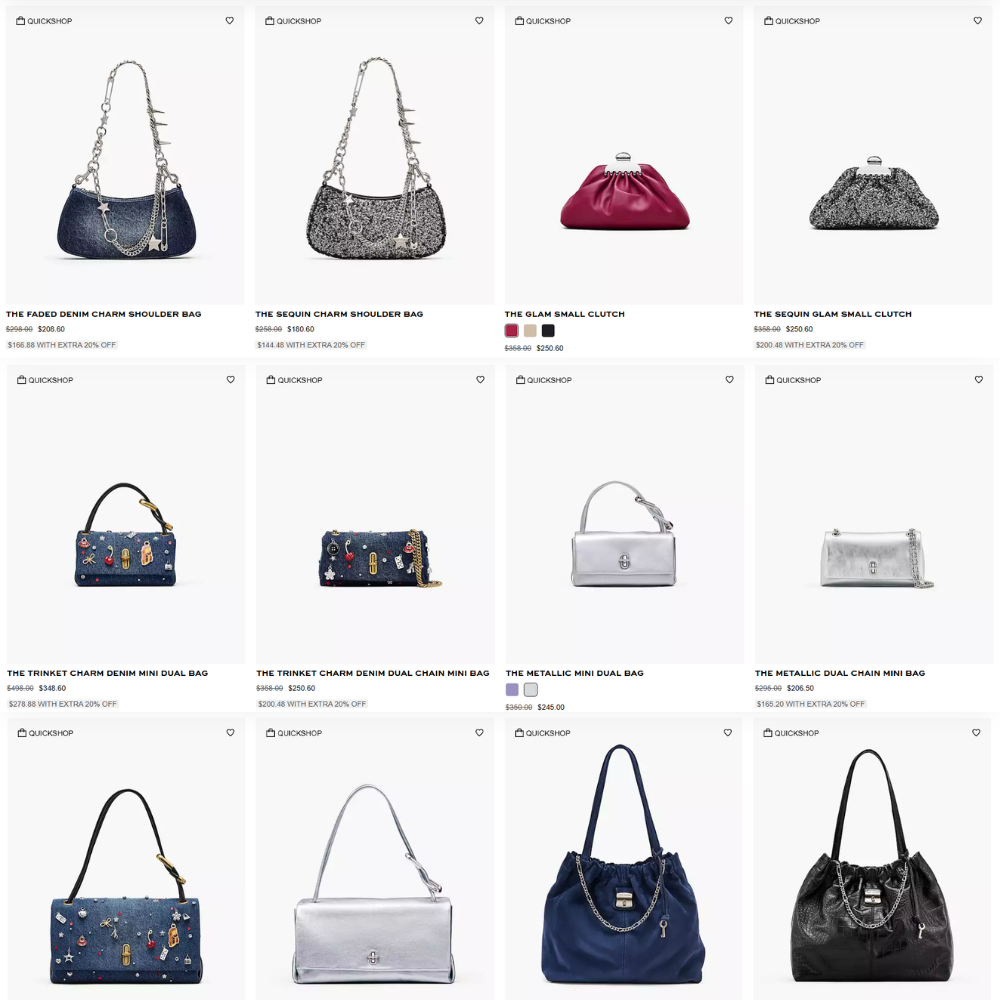Choose silver swatch on Metallic Mini Dual Bag
This screenshot has height=1000, width=1000.
(531, 690)
